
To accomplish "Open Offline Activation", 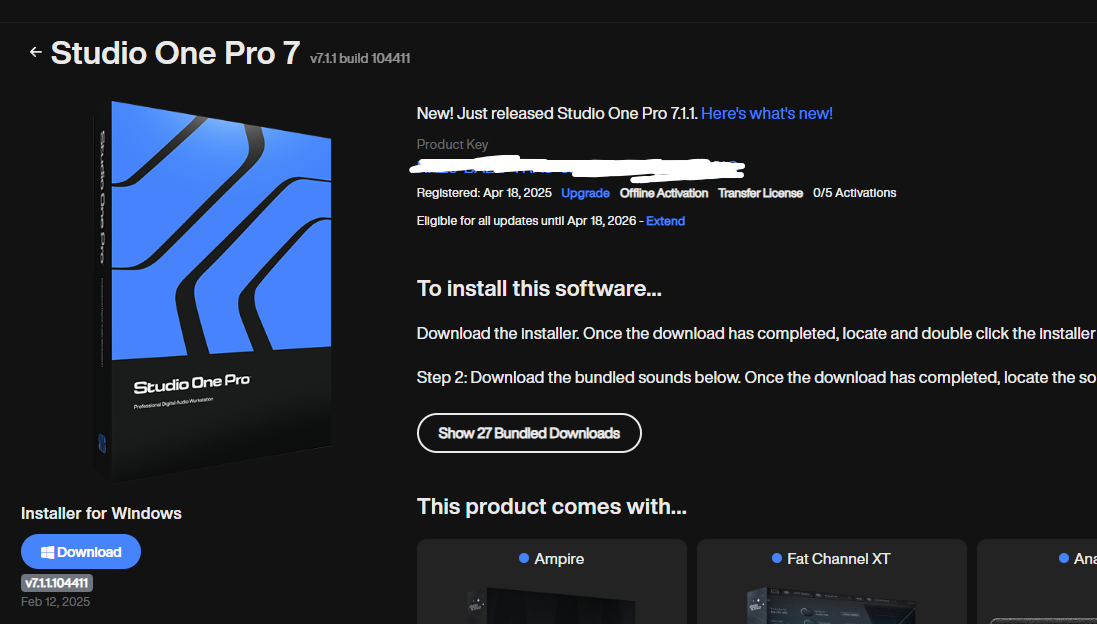I will click(x=663, y=193).
